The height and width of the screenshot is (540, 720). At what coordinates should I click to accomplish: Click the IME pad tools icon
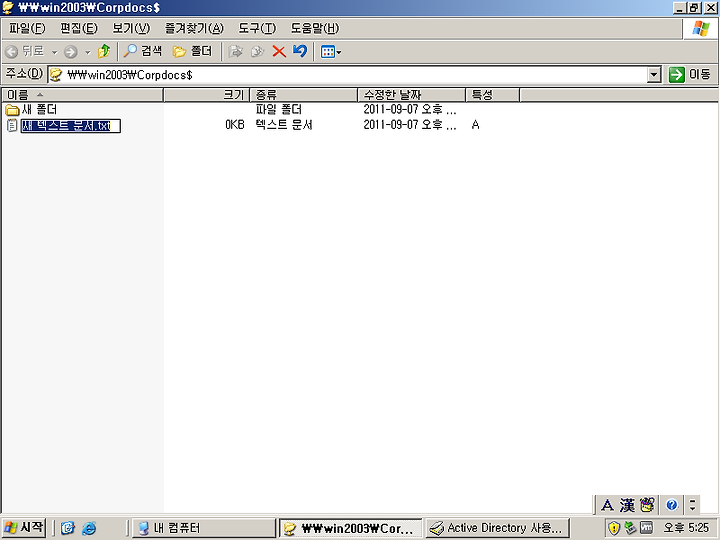[x=647, y=505]
